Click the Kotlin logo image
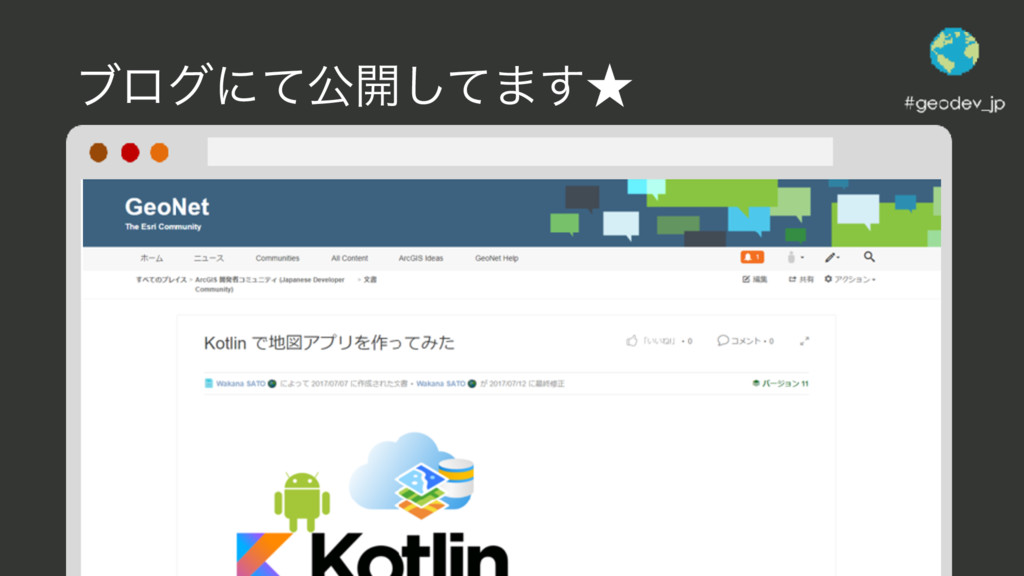Viewport: 1024px width, 576px height. click(x=372, y=554)
